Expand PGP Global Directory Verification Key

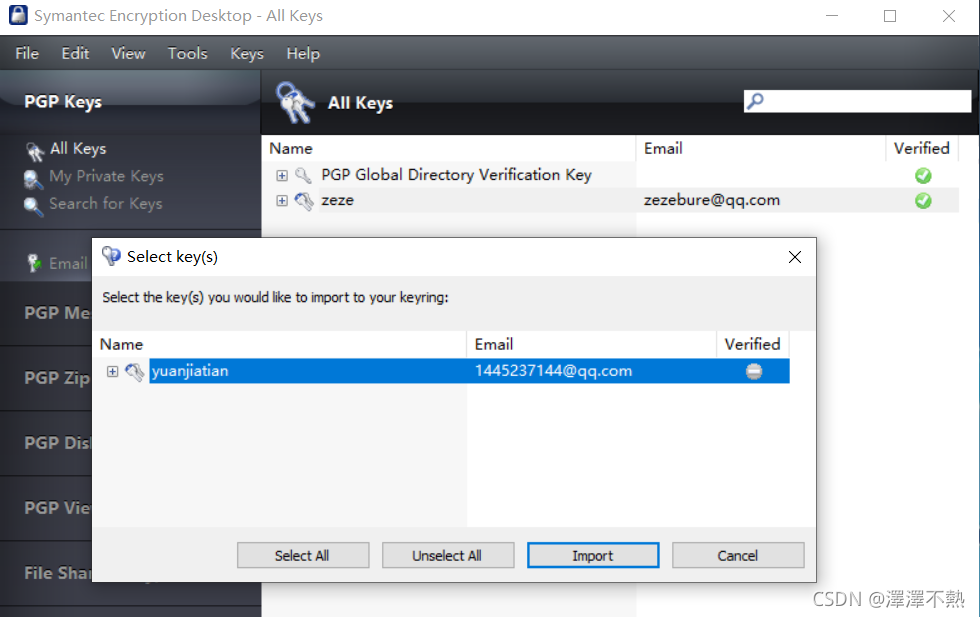point(282,176)
